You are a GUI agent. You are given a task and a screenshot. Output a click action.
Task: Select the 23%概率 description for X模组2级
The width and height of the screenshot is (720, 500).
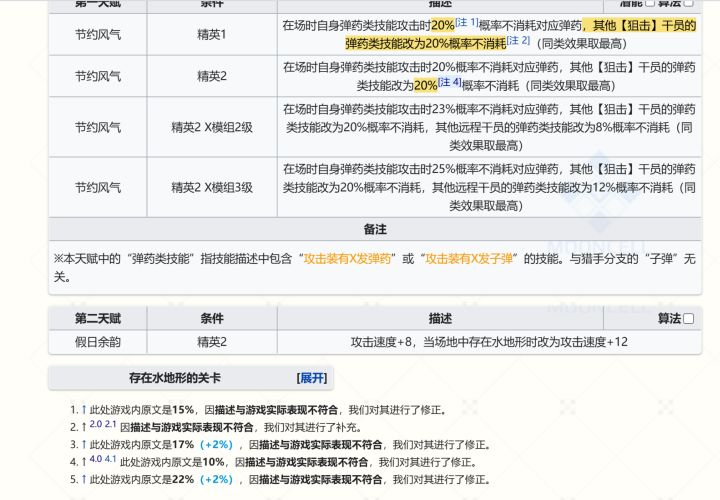coord(489,127)
